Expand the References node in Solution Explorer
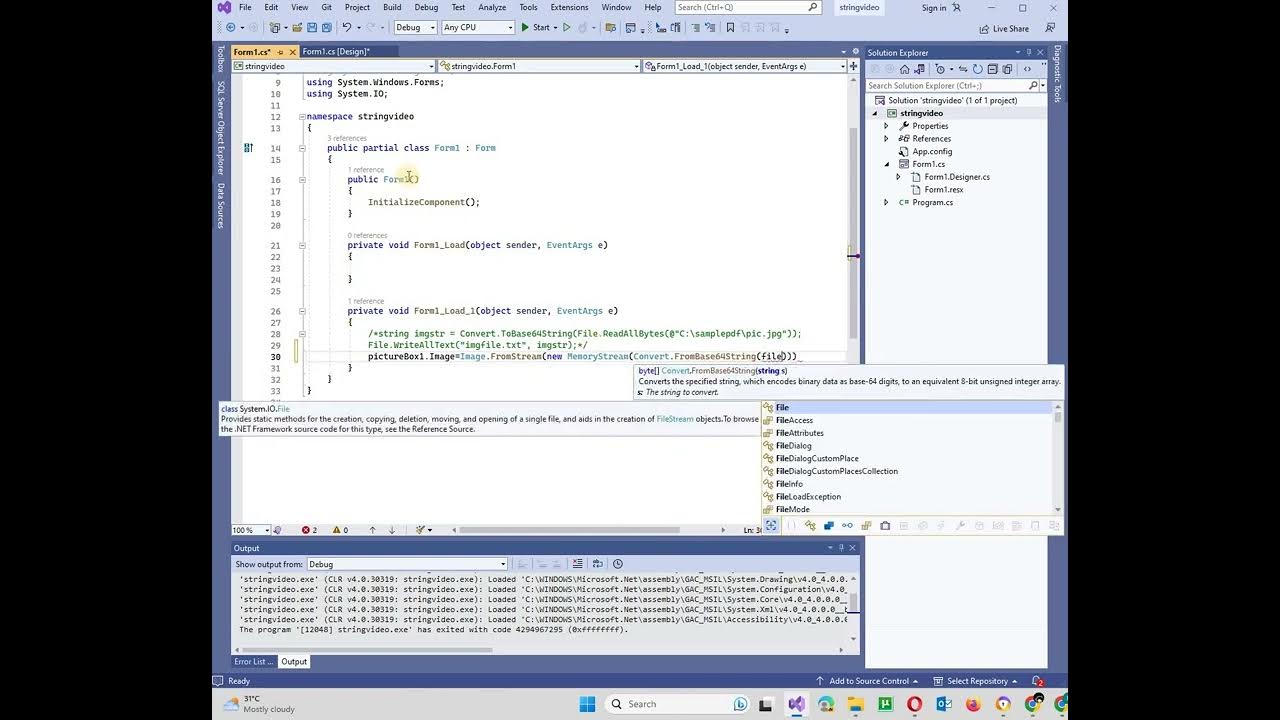1280x720 pixels. (886, 139)
